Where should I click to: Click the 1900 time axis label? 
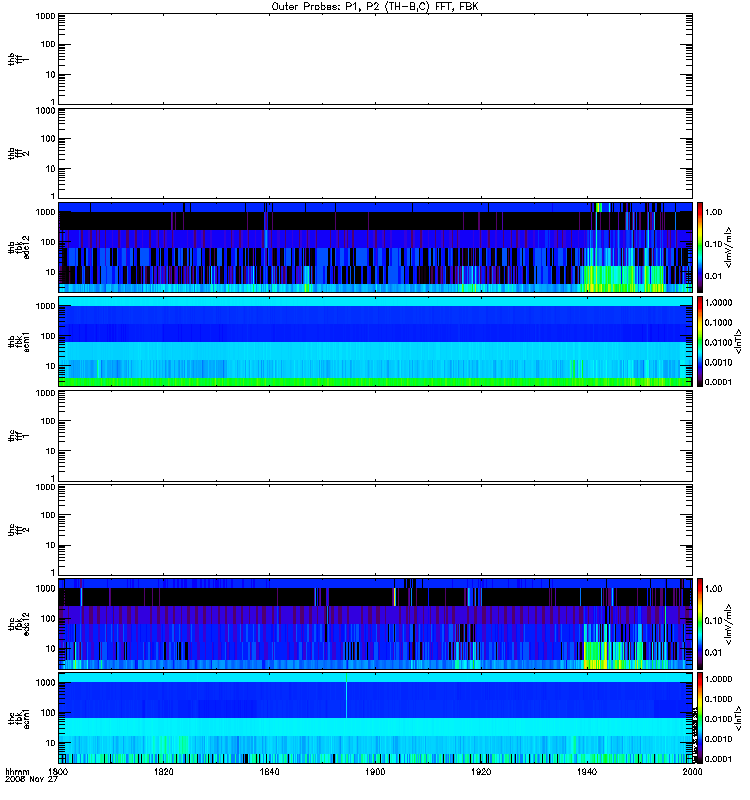tap(375, 771)
